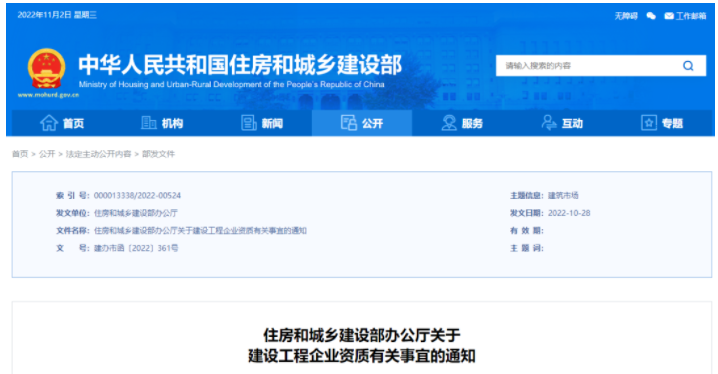Click the www.mohurd.gov.cn site address text
Screen dimensions: 718x374
(x=48, y=95)
